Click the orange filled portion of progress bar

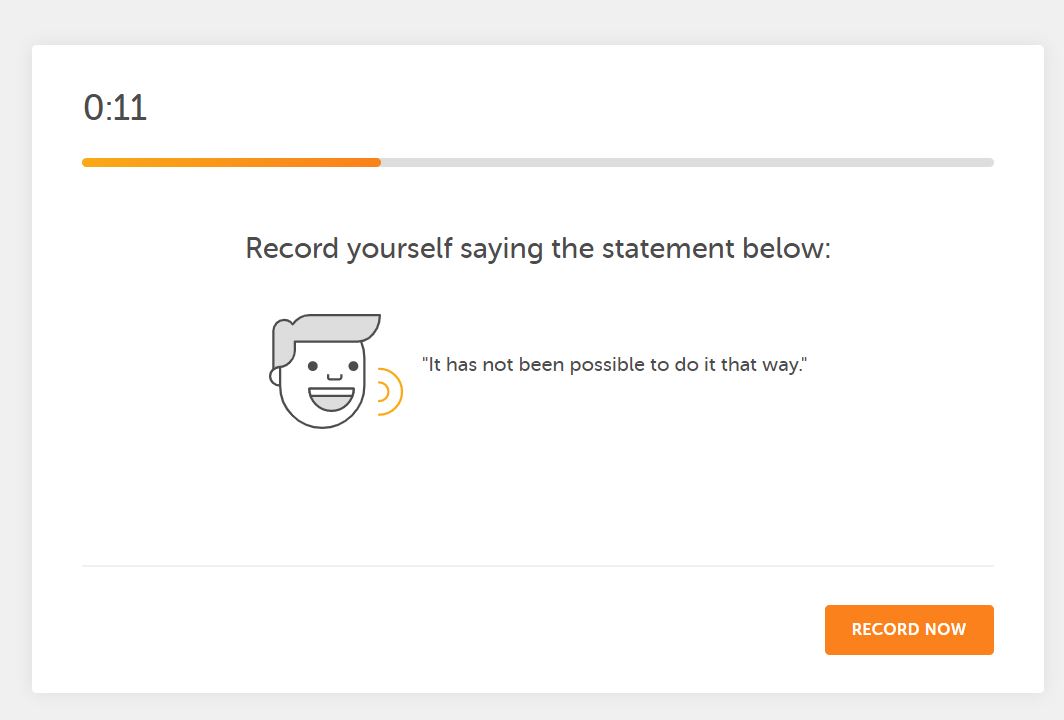tap(230, 162)
